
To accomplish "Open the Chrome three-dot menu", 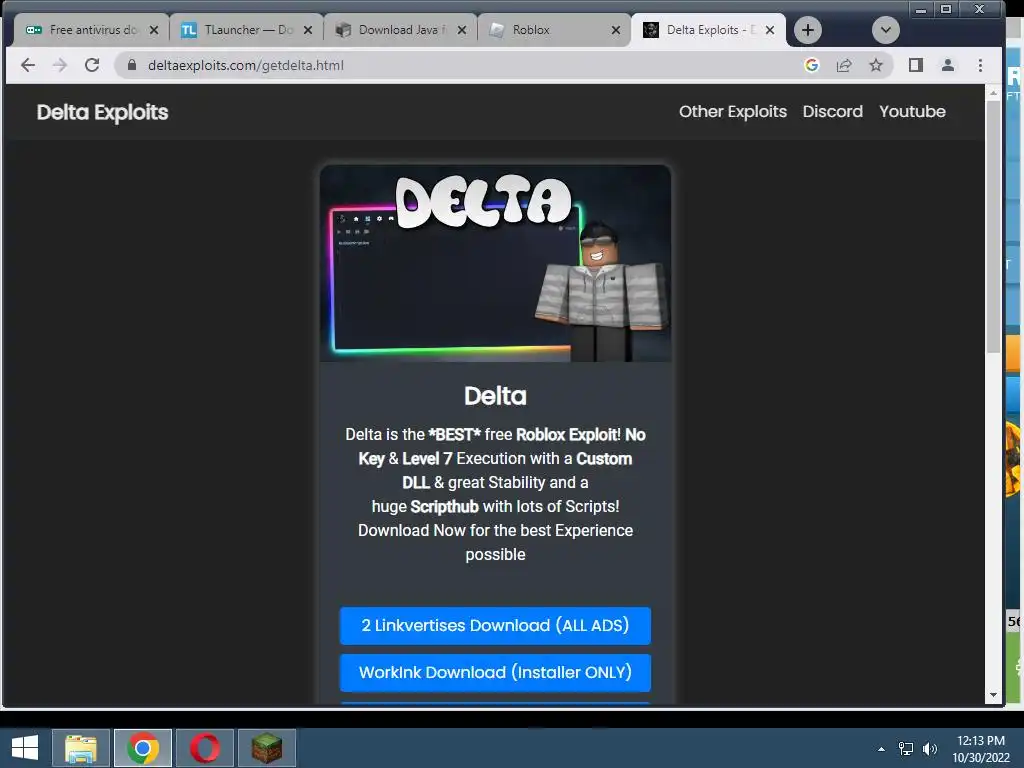I will tap(980, 65).
